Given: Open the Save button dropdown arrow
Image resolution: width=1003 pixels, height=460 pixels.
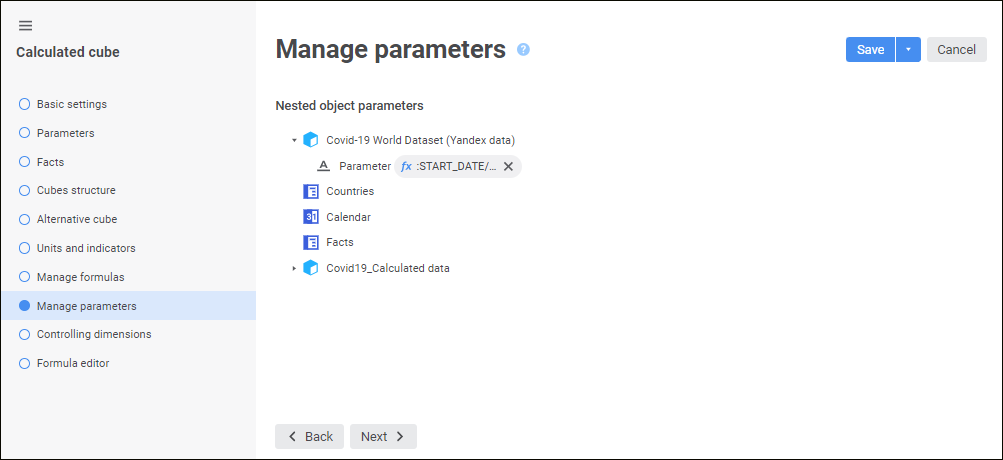Looking at the screenshot, I should click(908, 50).
